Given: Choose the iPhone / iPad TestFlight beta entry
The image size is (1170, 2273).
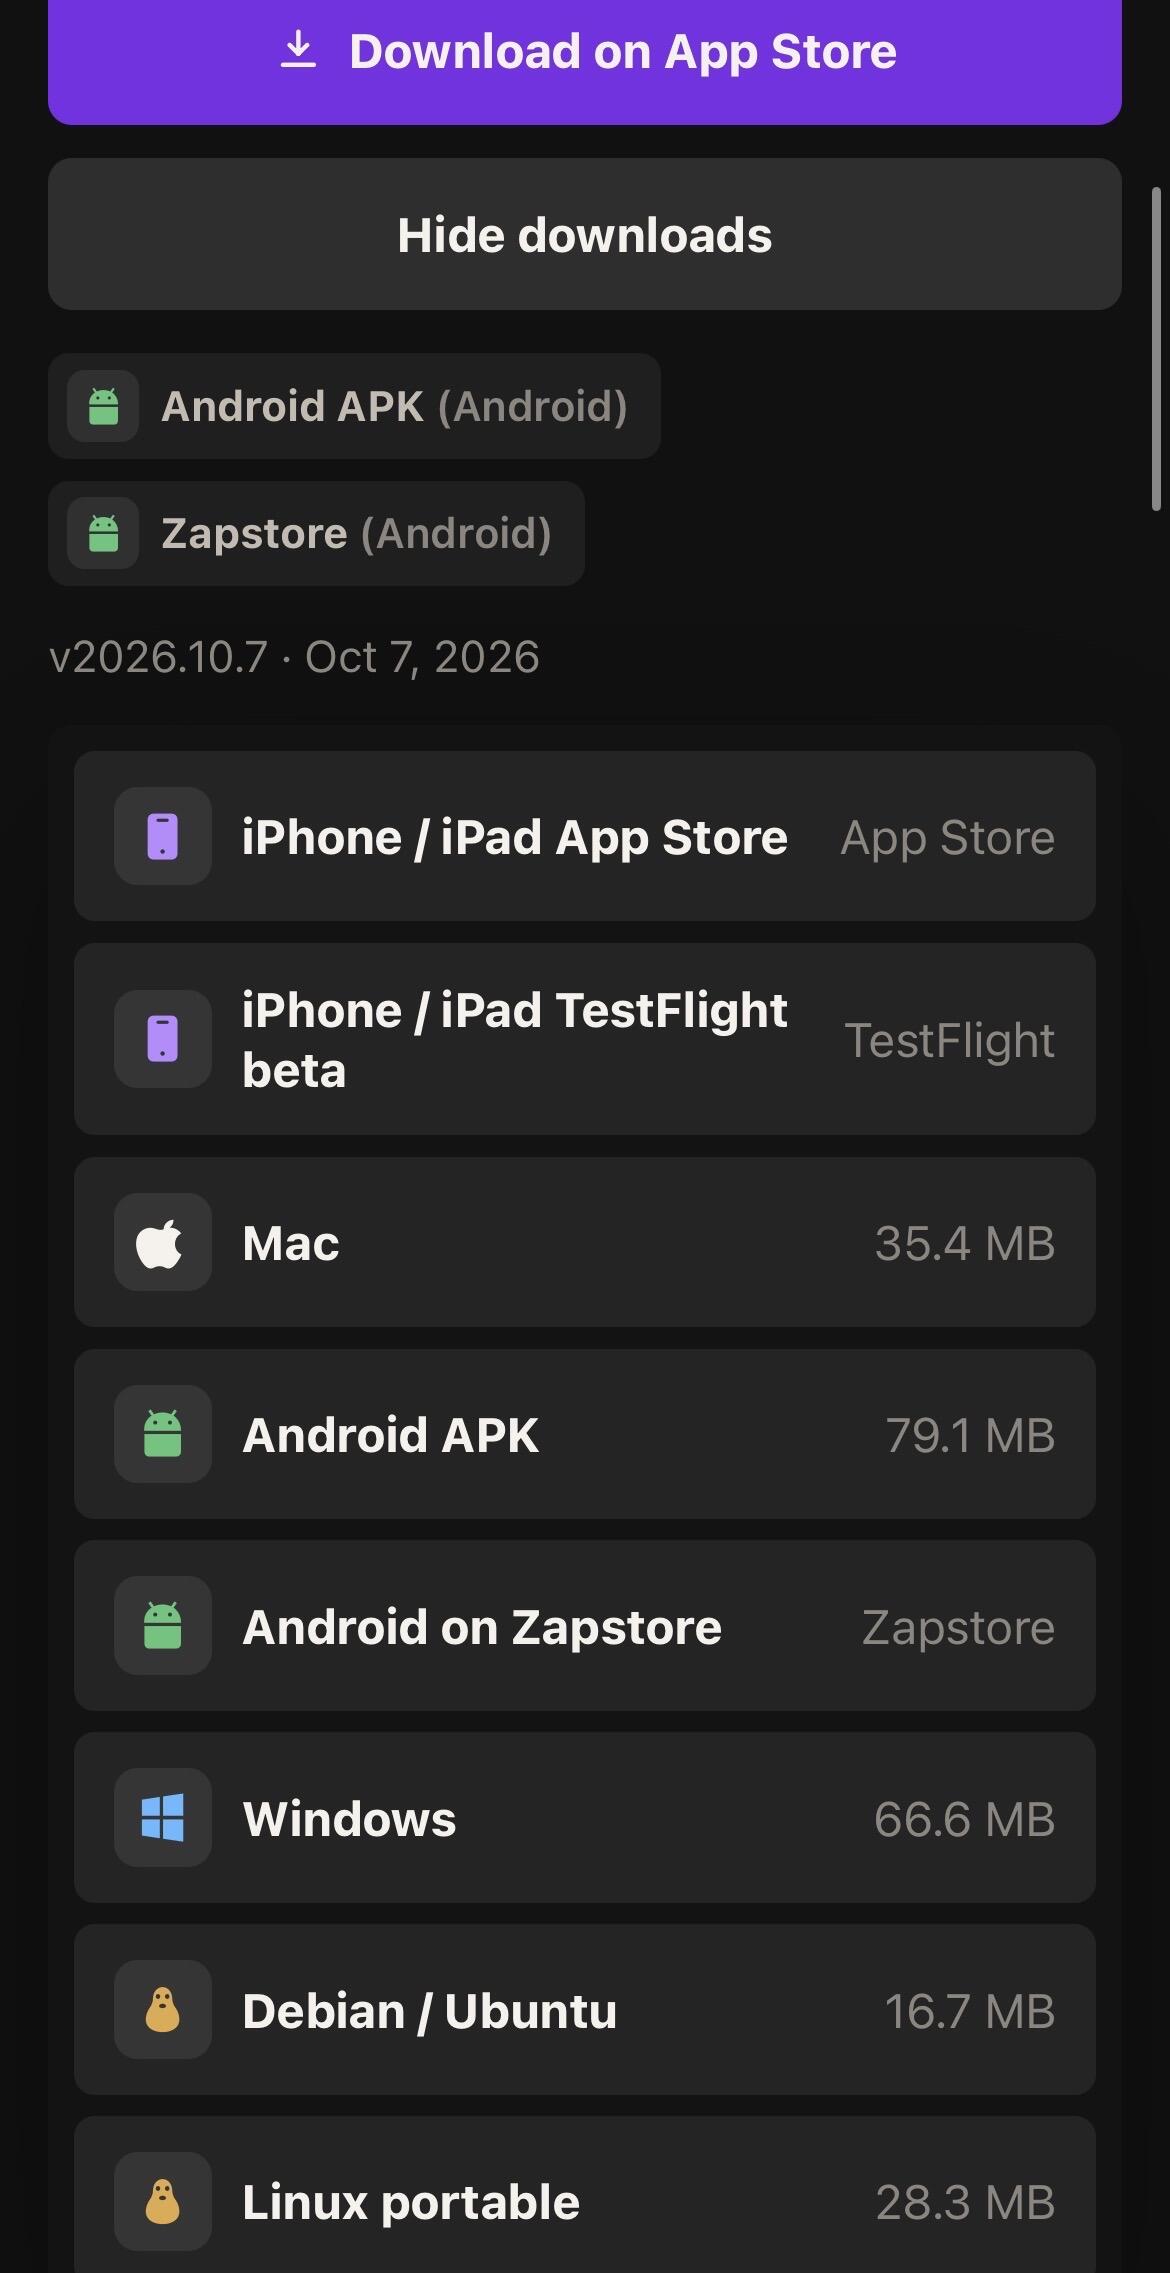Looking at the screenshot, I should pos(585,1039).
